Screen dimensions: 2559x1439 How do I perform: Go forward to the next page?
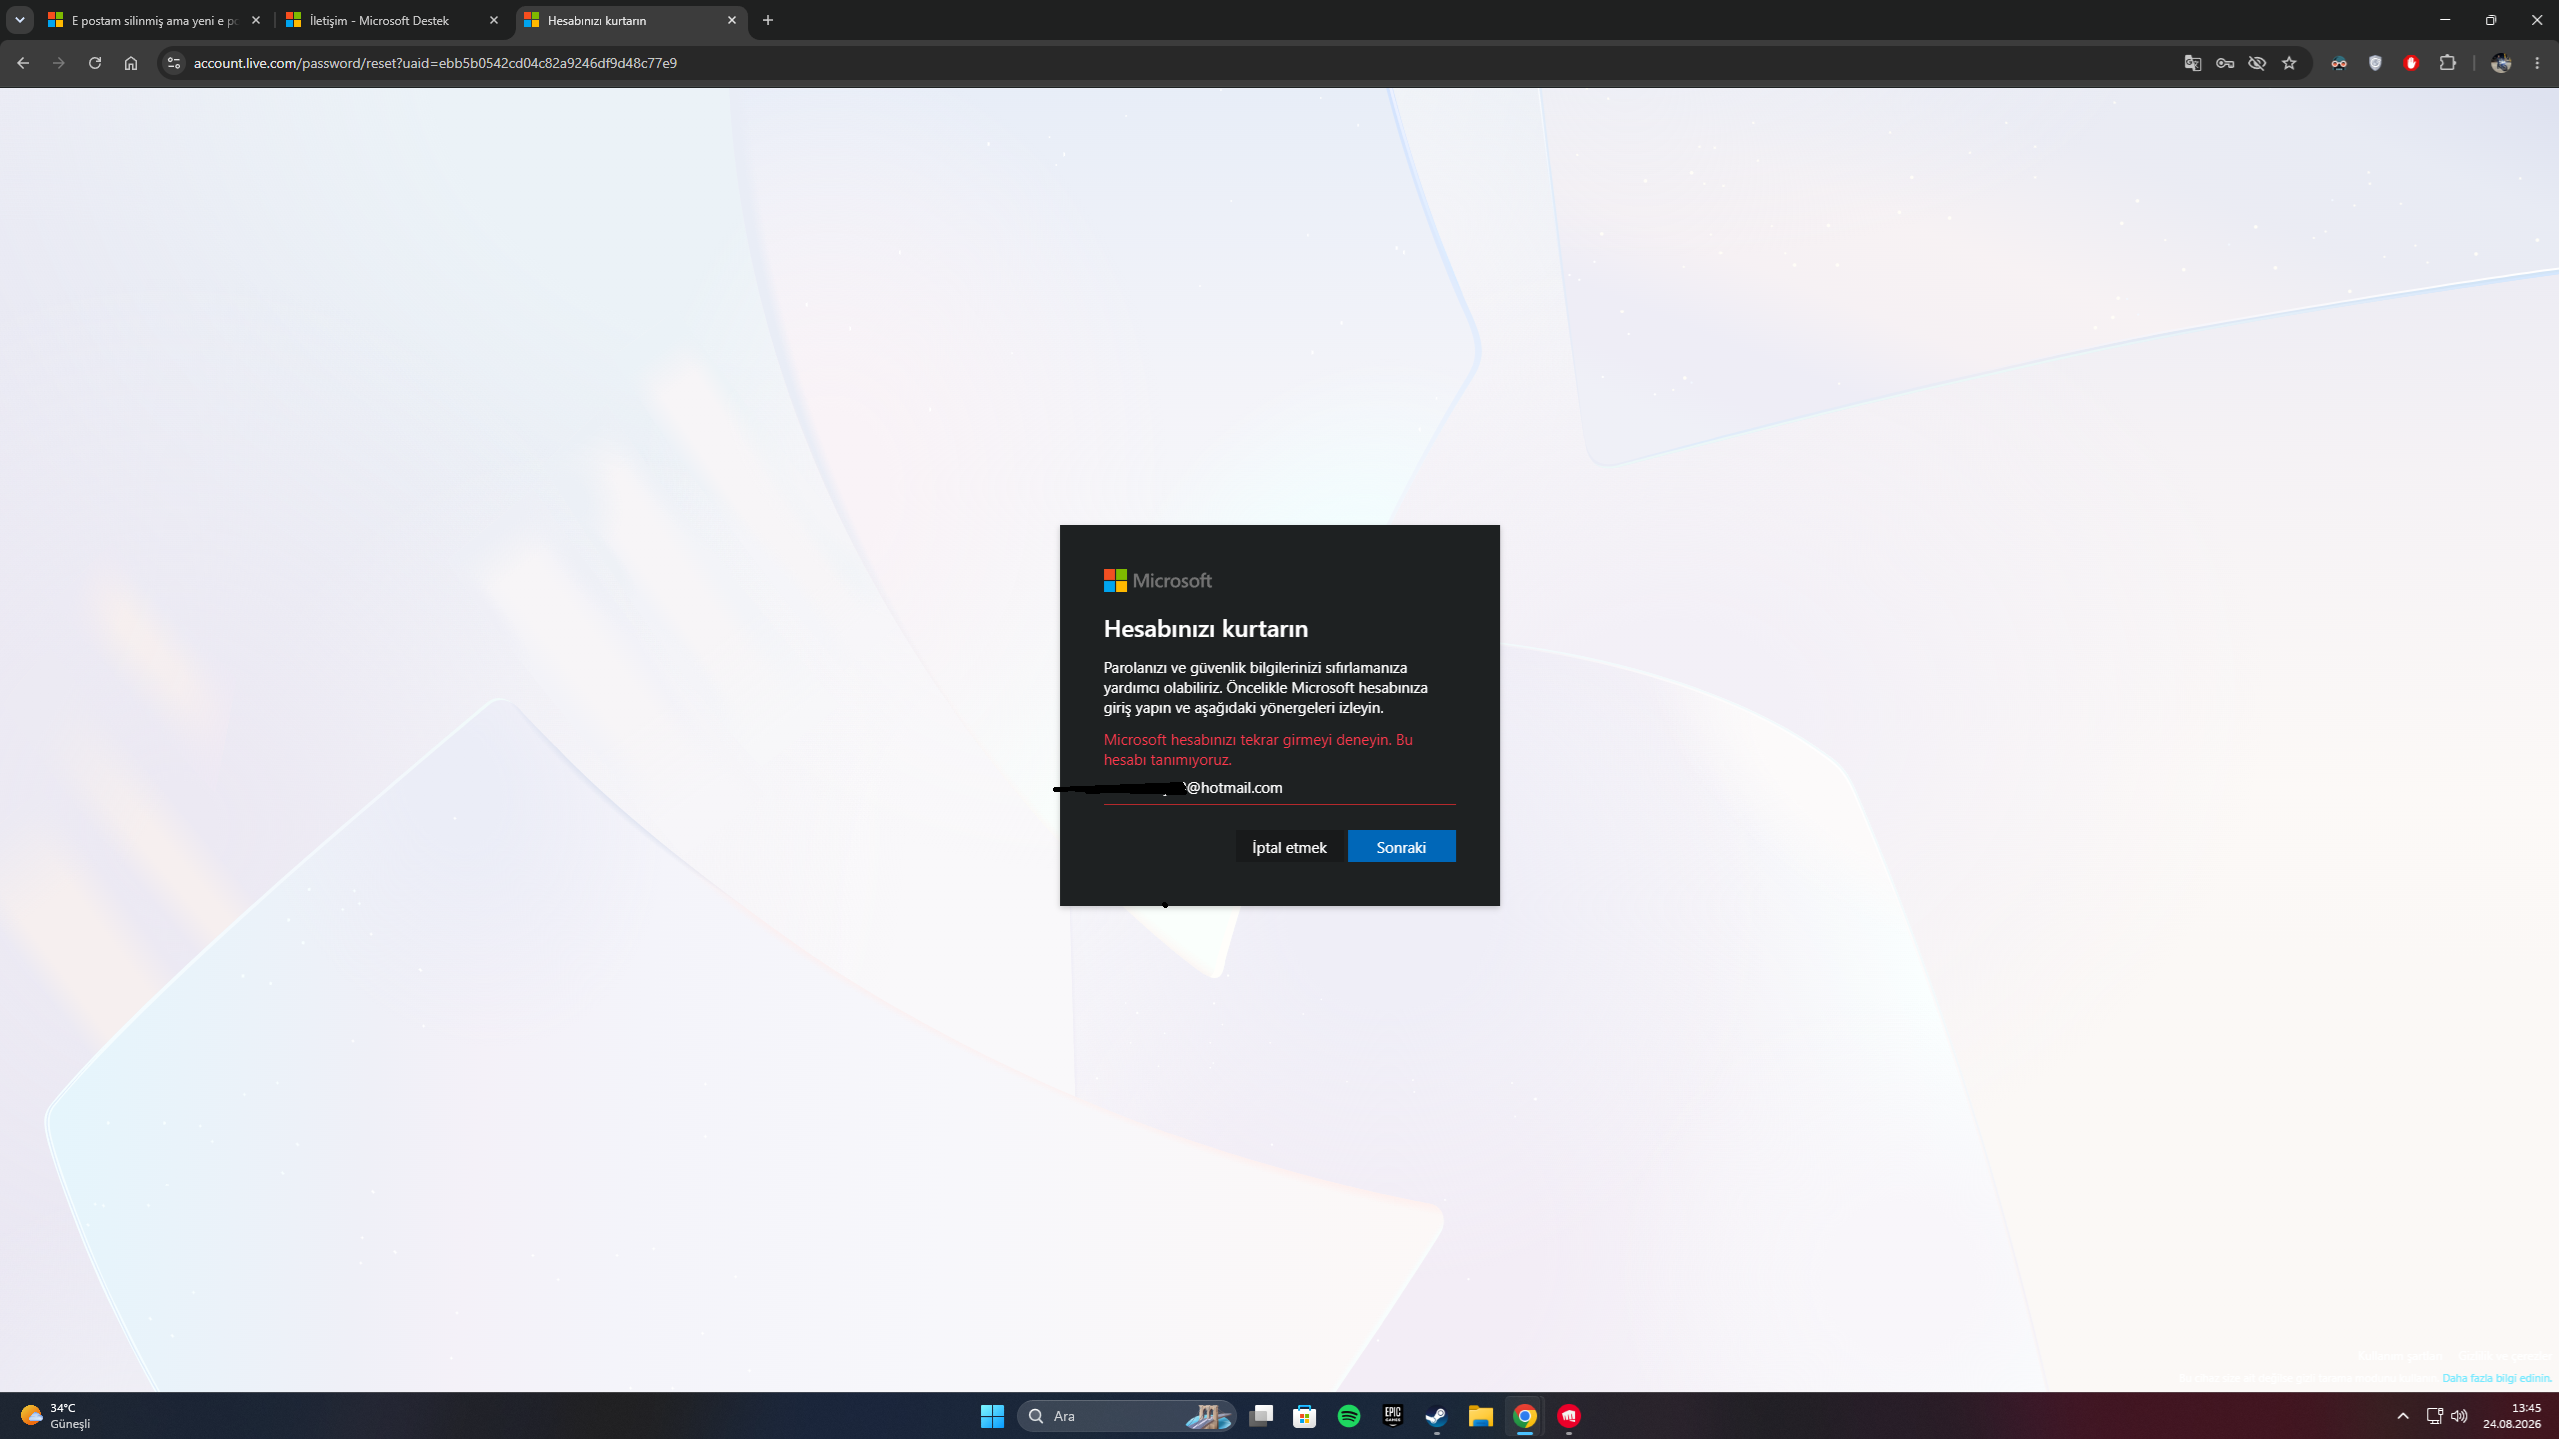pyautogui.click(x=58, y=63)
